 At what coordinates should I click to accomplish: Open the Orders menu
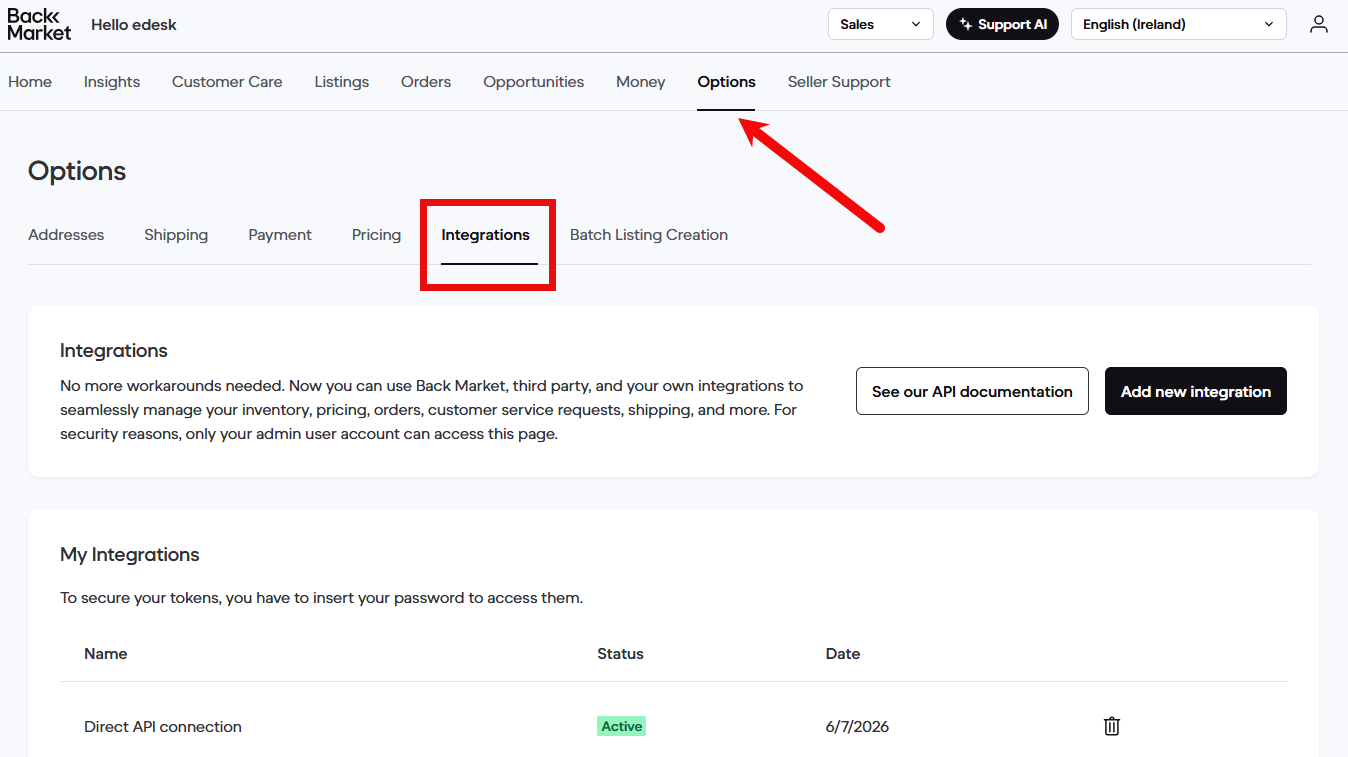(426, 82)
